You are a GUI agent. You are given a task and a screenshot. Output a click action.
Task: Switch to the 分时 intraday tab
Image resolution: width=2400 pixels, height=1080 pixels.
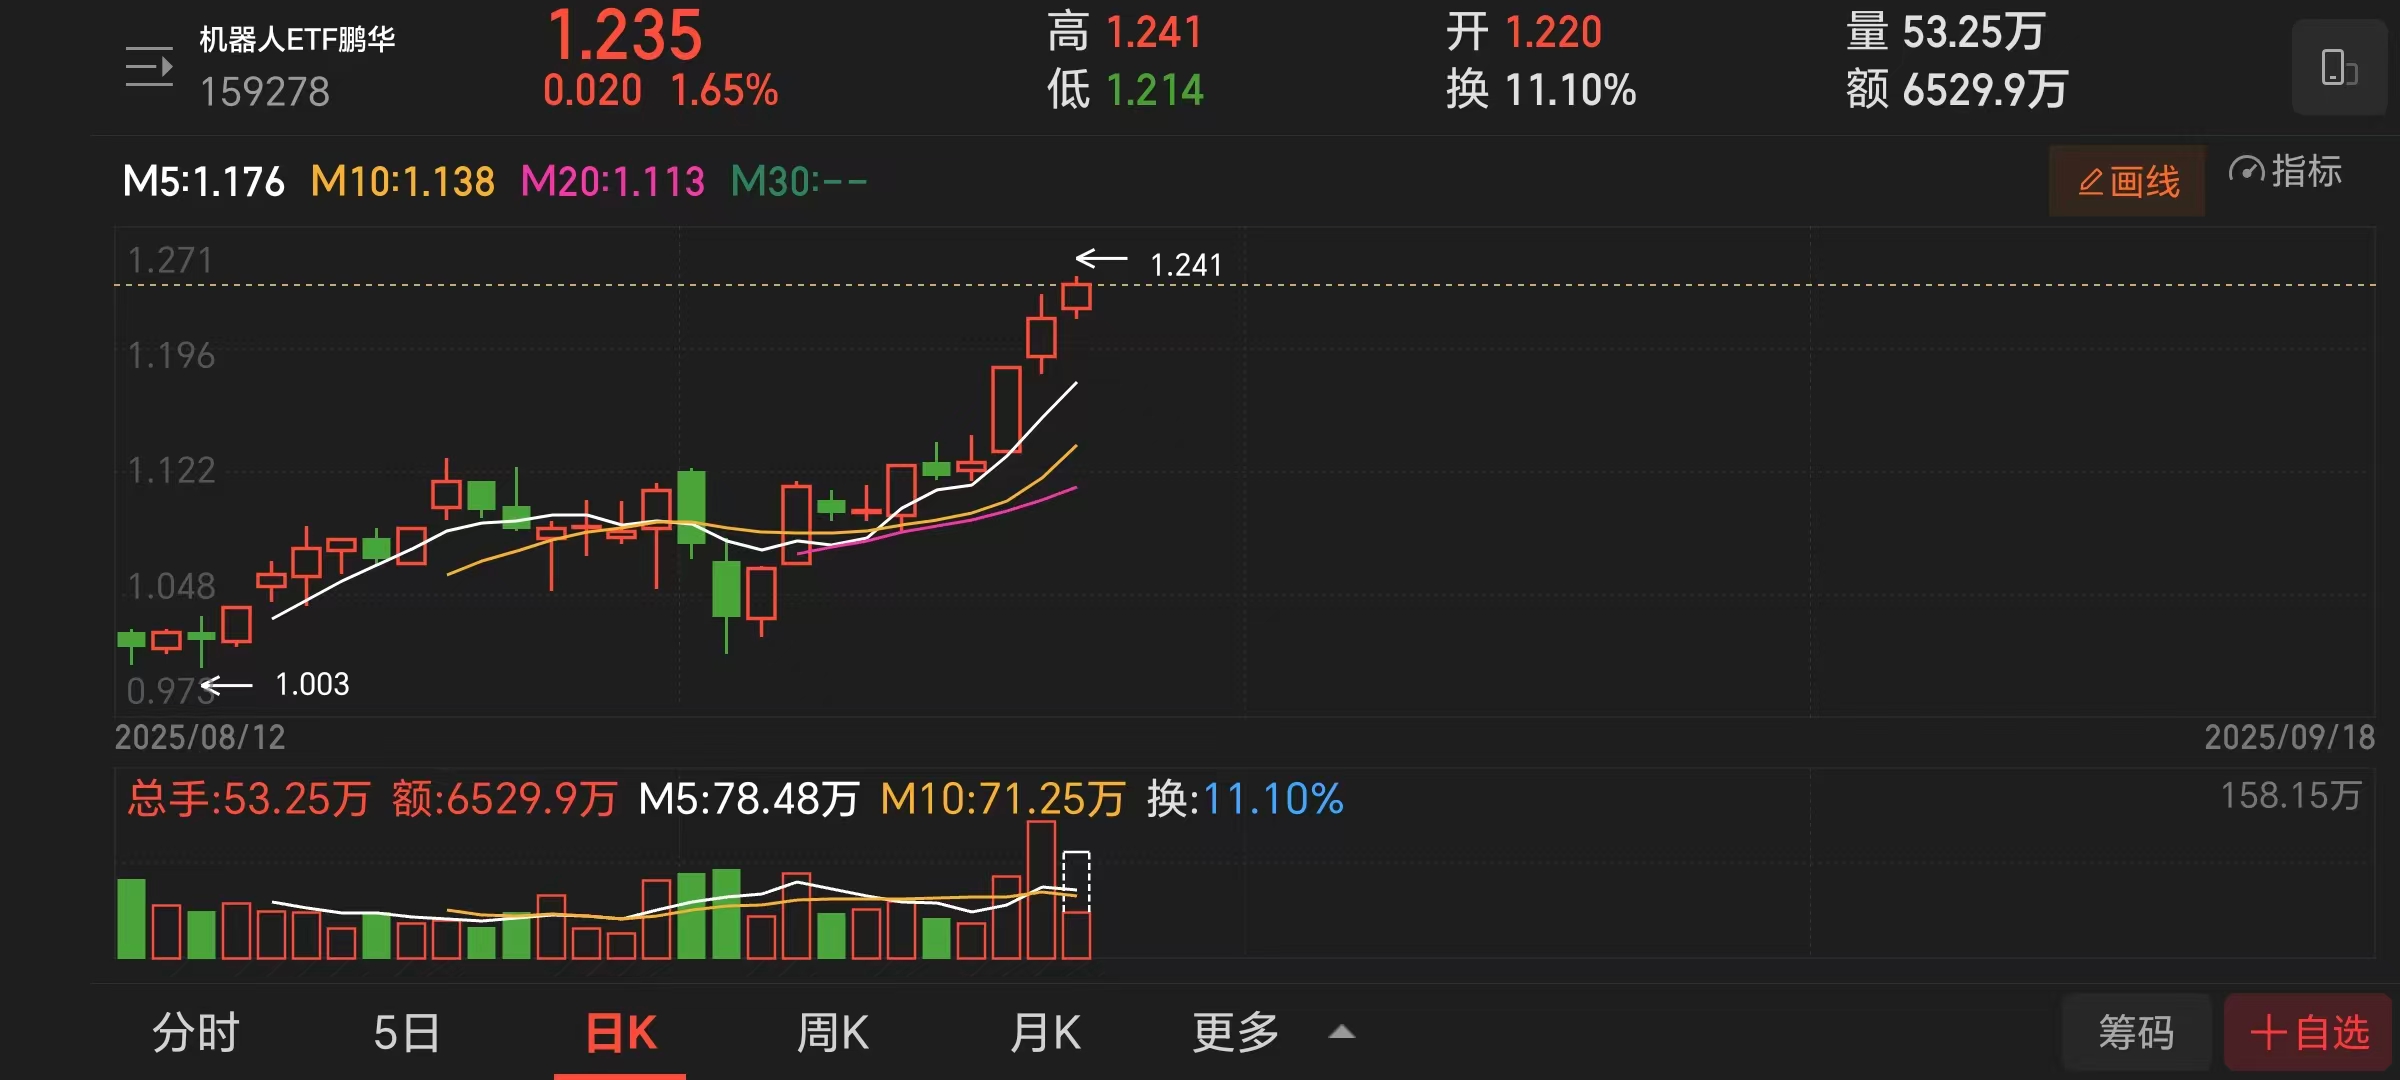[x=195, y=1032]
